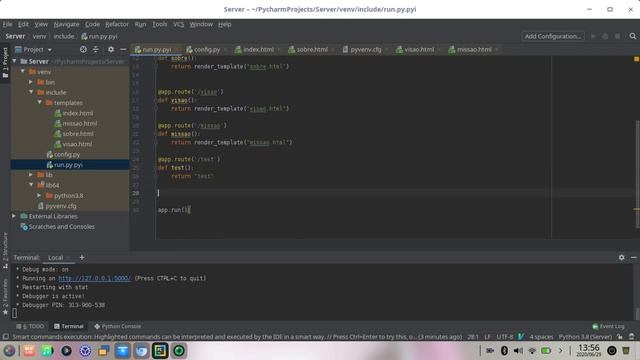The width and height of the screenshot is (640, 360).
Task: Collapse the include folder
Action: coord(31,92)
